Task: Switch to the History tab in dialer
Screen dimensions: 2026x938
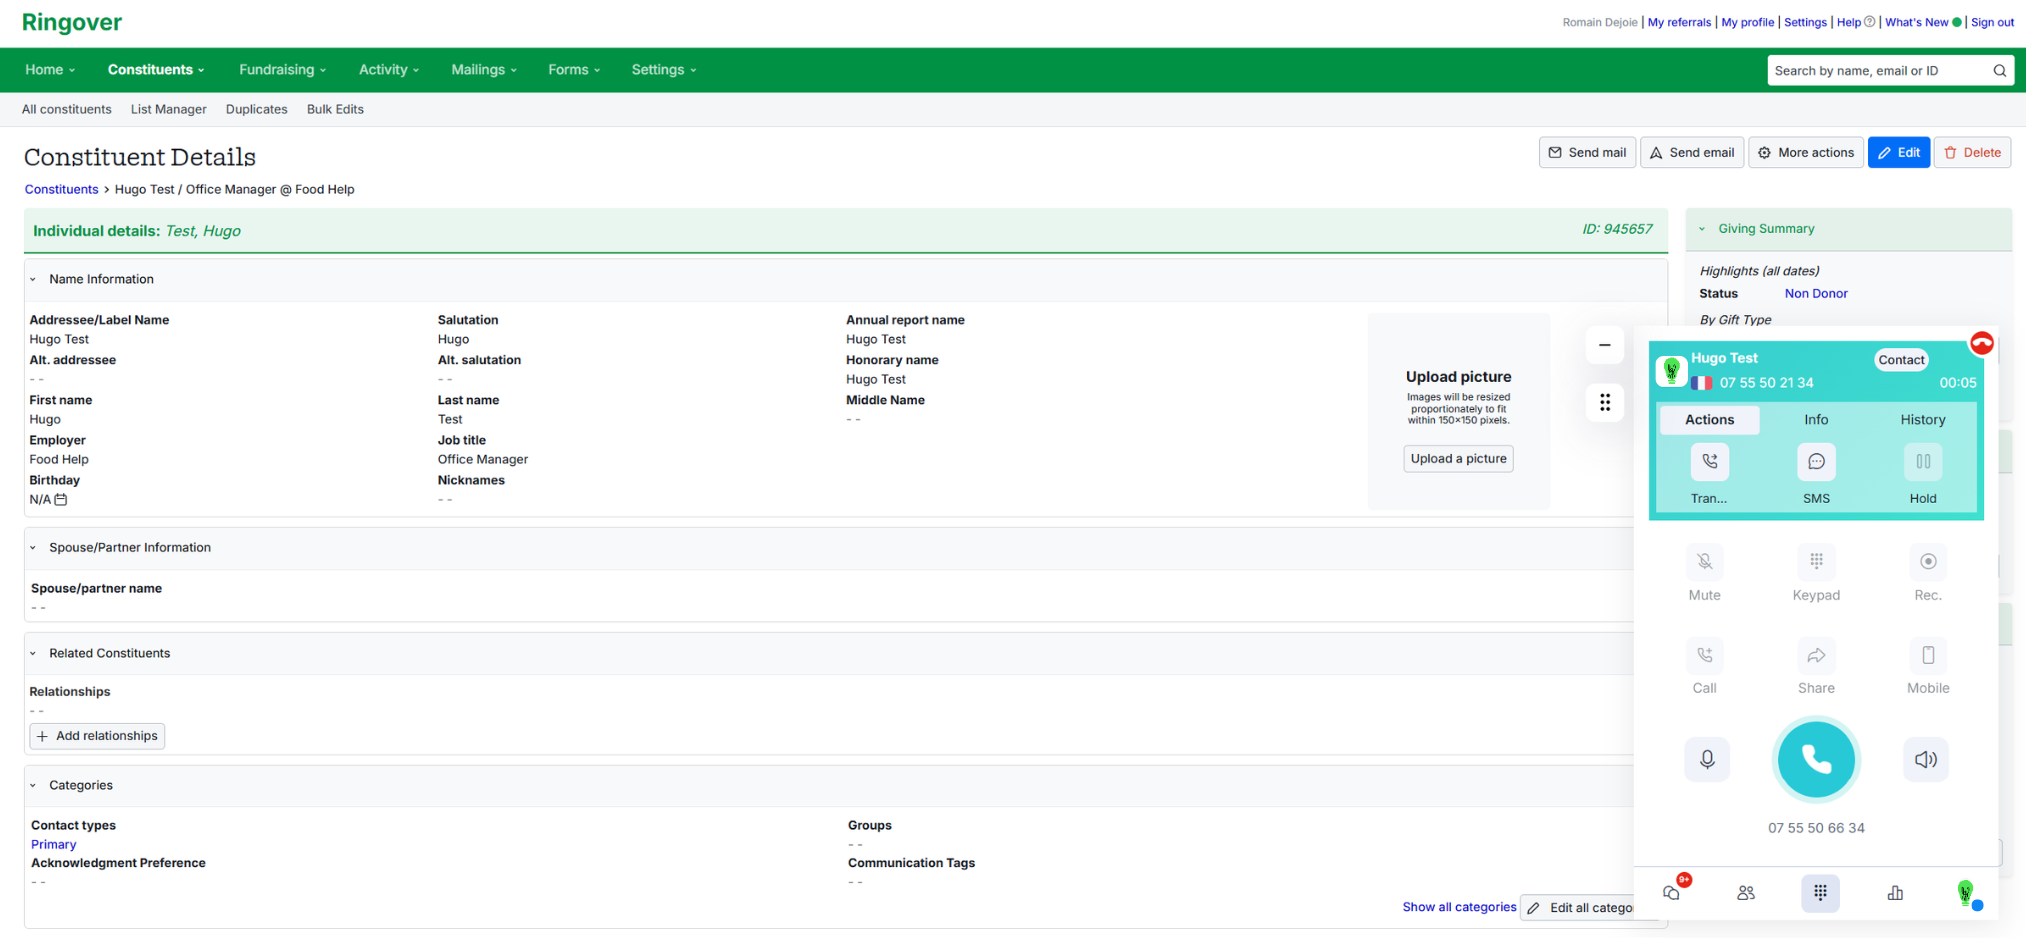Action: point(1922,420)
